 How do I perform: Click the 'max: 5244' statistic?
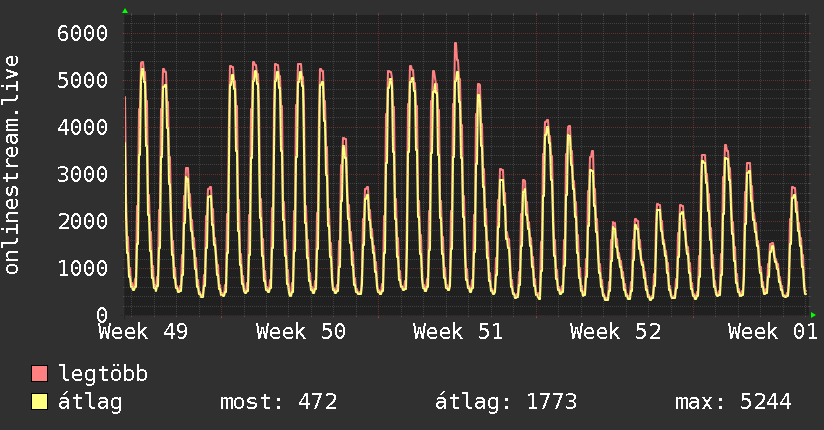tap(733, 402)
